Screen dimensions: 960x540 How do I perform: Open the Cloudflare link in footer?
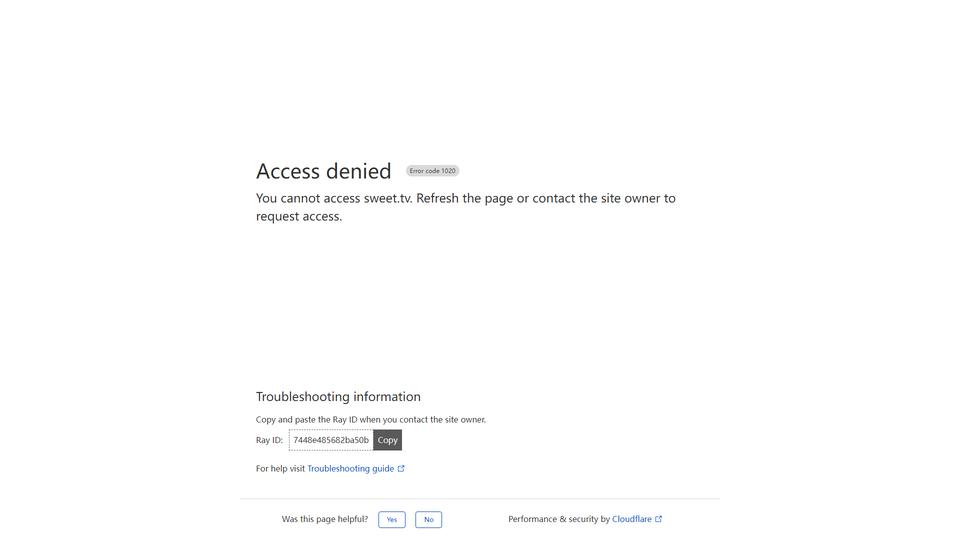(x=632, y=519)
